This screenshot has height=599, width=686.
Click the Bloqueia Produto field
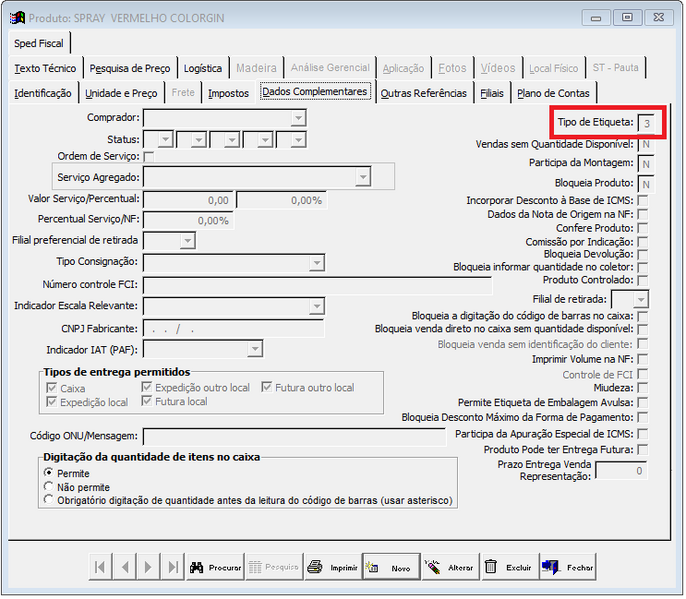pyautogui.click(x=646, y=184)
